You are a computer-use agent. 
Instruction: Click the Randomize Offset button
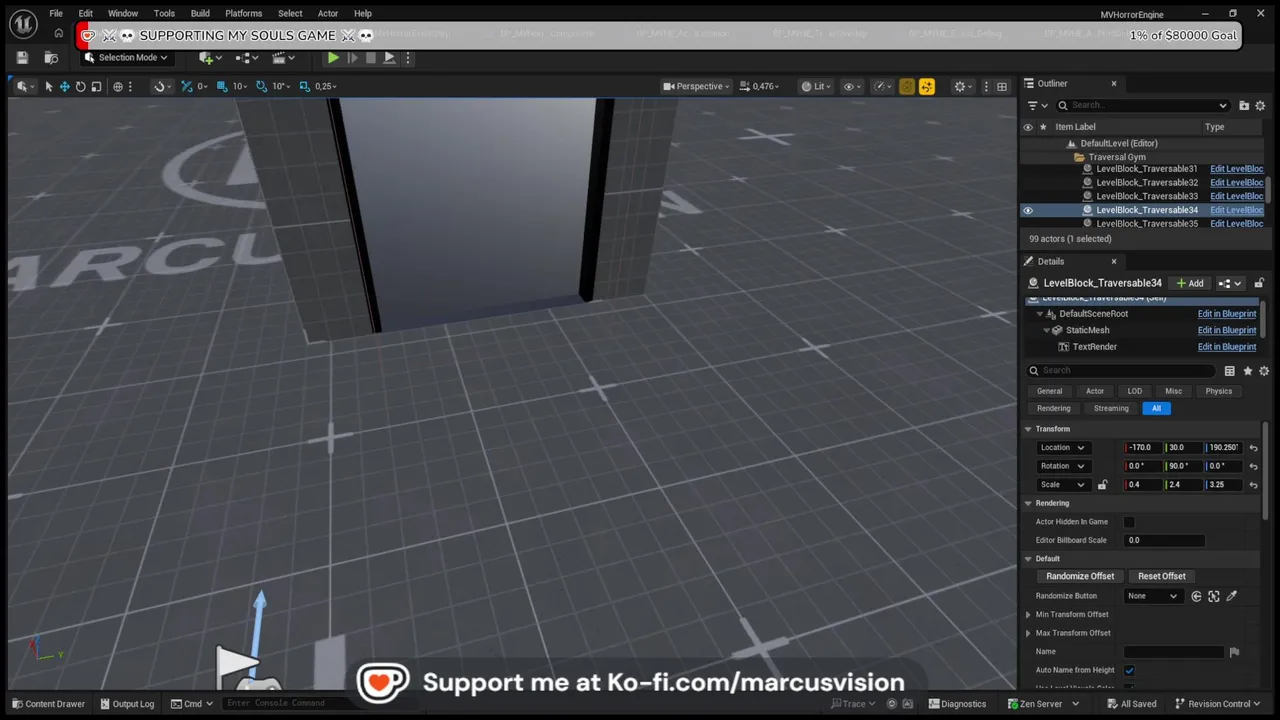(x=1080, y=576)
